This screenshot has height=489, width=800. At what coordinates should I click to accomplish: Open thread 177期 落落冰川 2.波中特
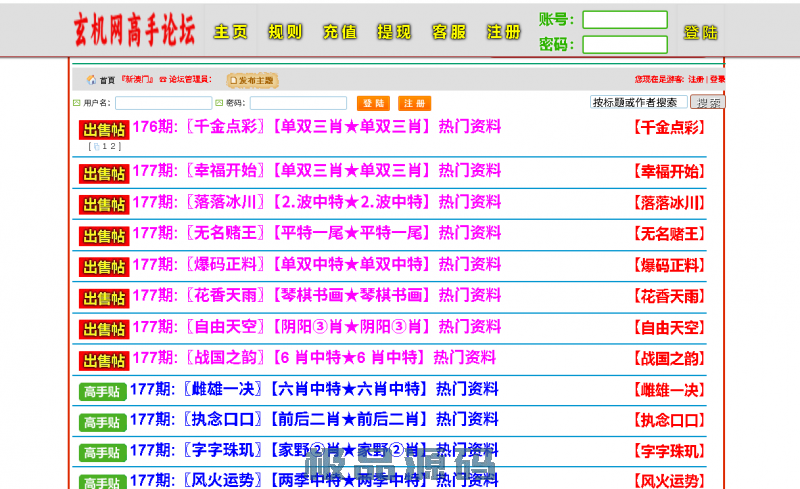tap(317, 202)
